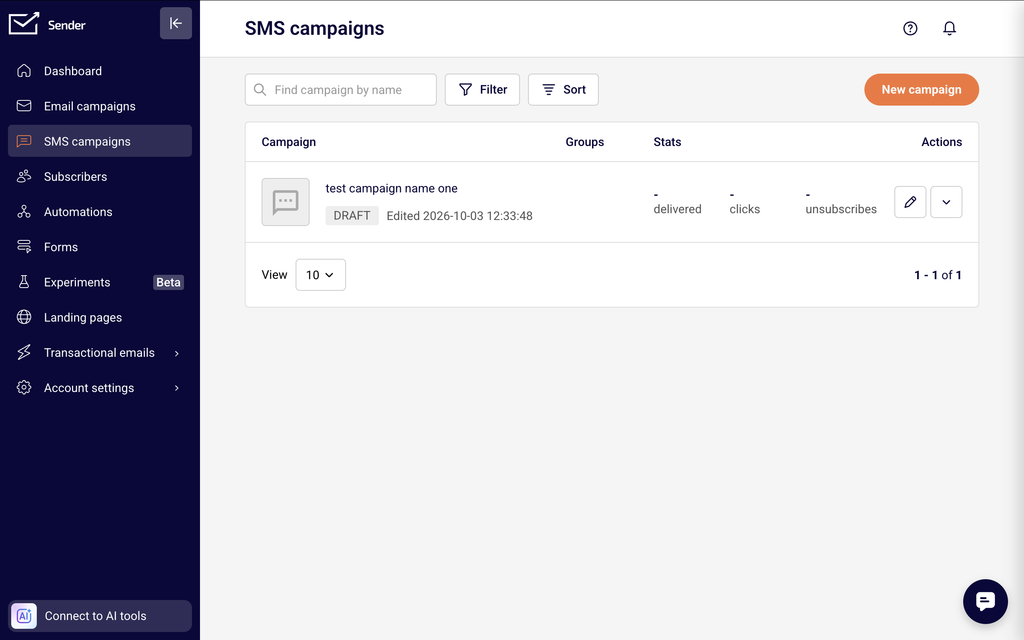Click the Sort button
Image resolution: width=1024 pixels, height=640 pixels.
click(x=564, y=89)
